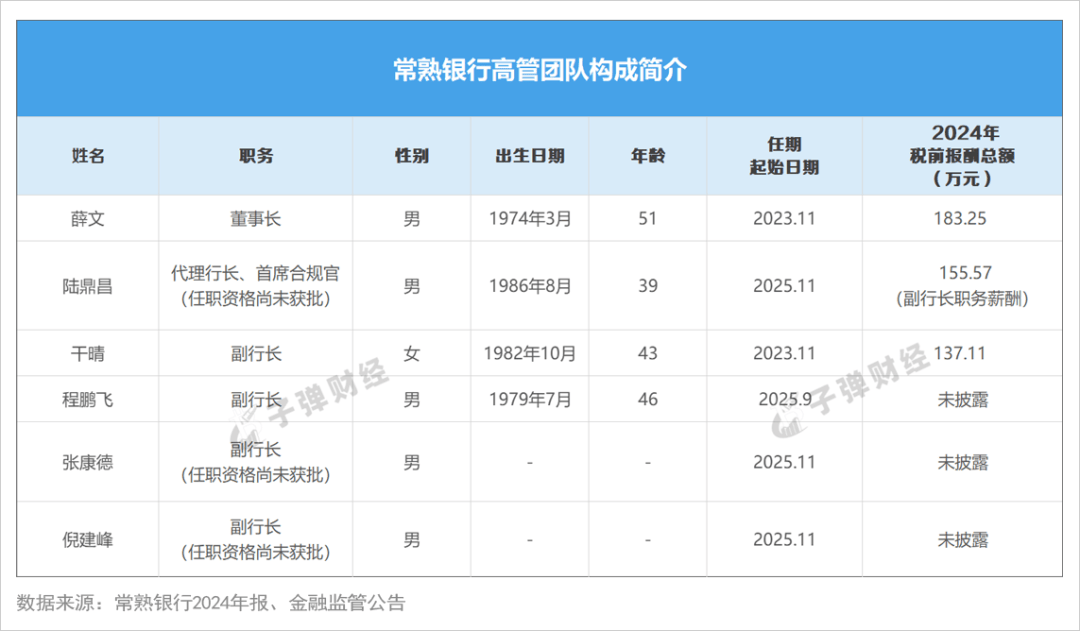Click 程鹏飞's tenure start date 2025.9
Image resolution: width=1080 pixels, height=631 pixels.
click(786, 398)
